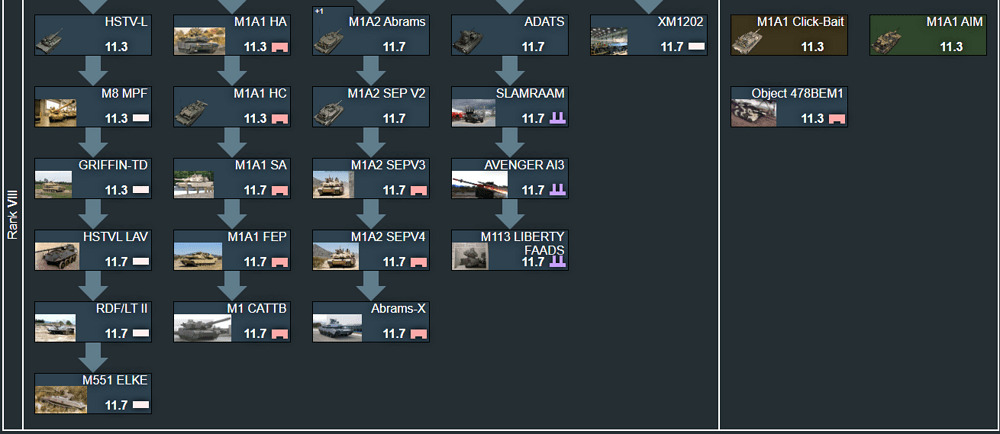1000x434 pixels.
Task: Click the pink marker beside M1A1 HA rating
Action: click(x=280, y=47)
